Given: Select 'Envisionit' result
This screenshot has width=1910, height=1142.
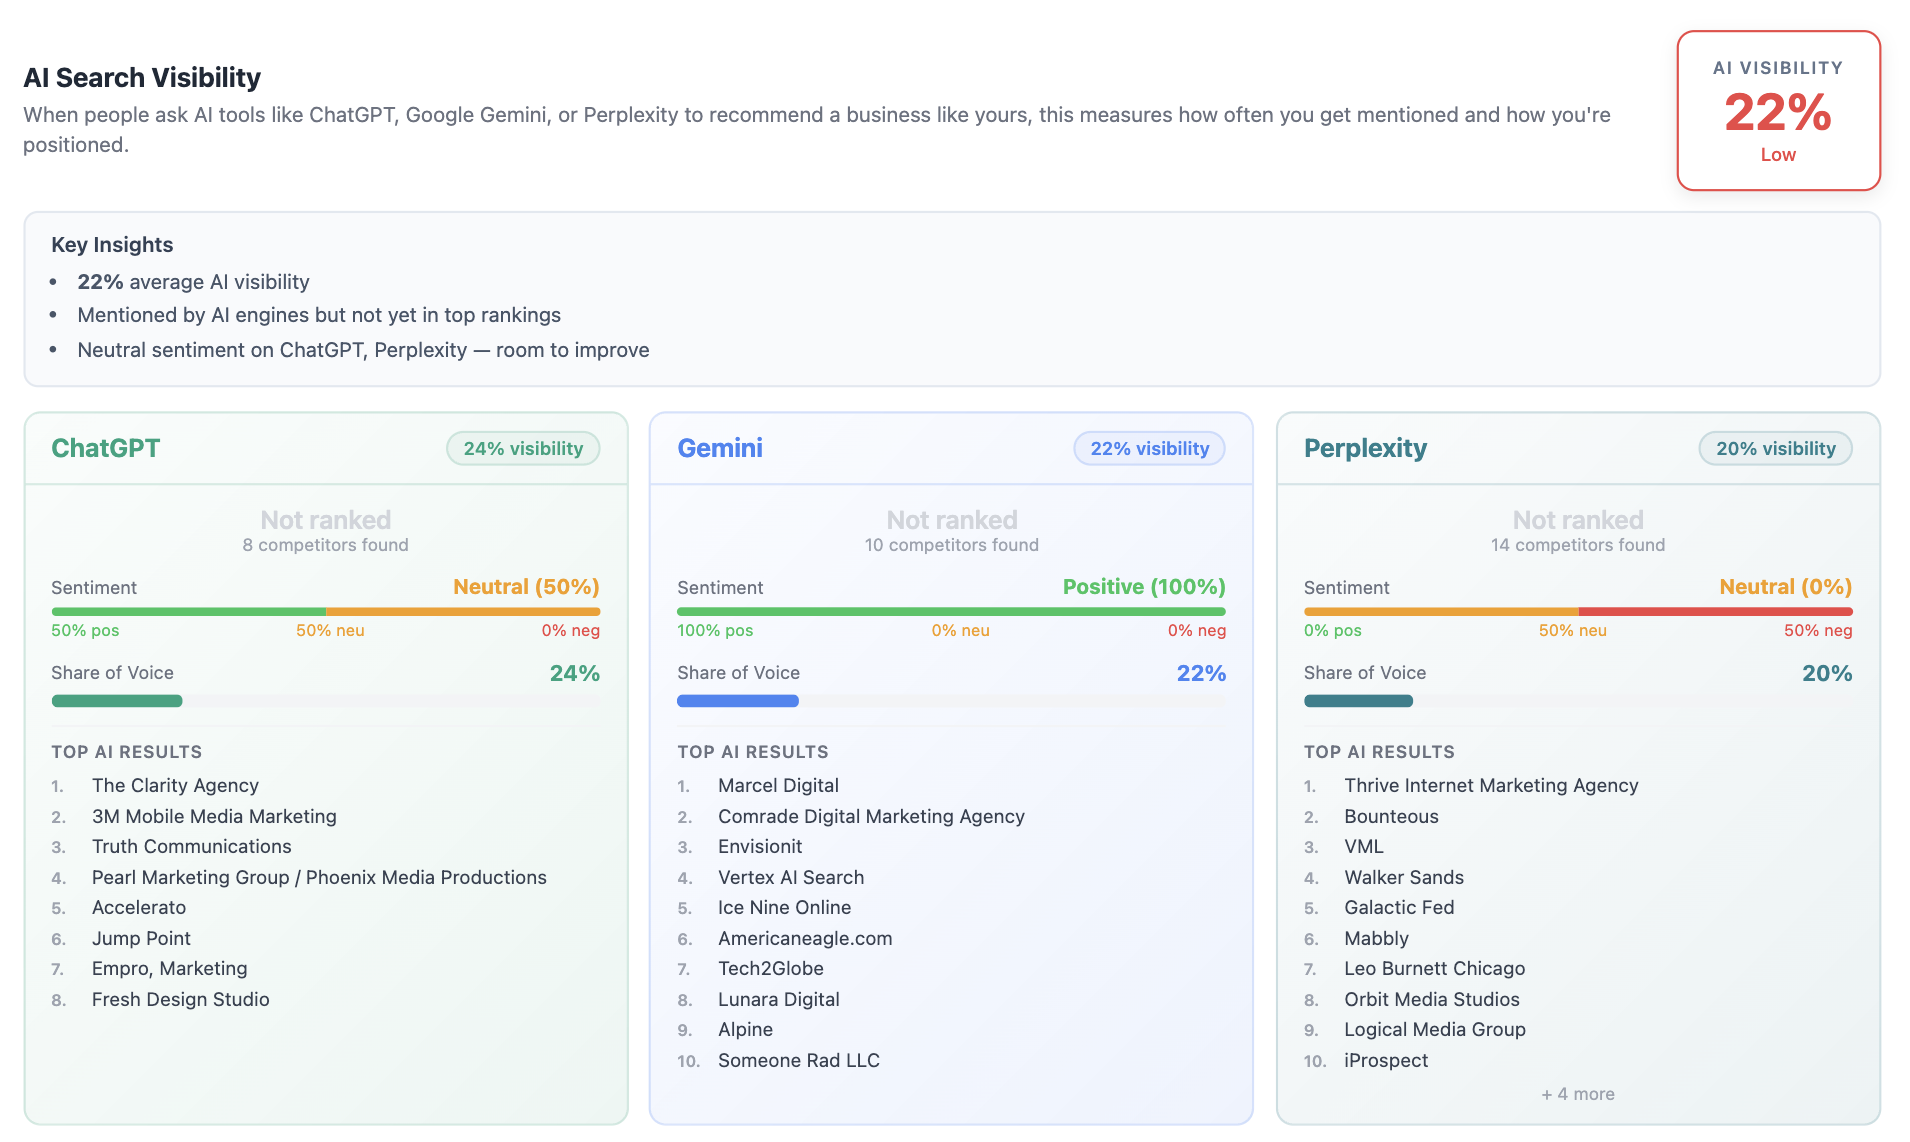Looking at the screenshot, I should pyautogui.click(x=760, y=847).
